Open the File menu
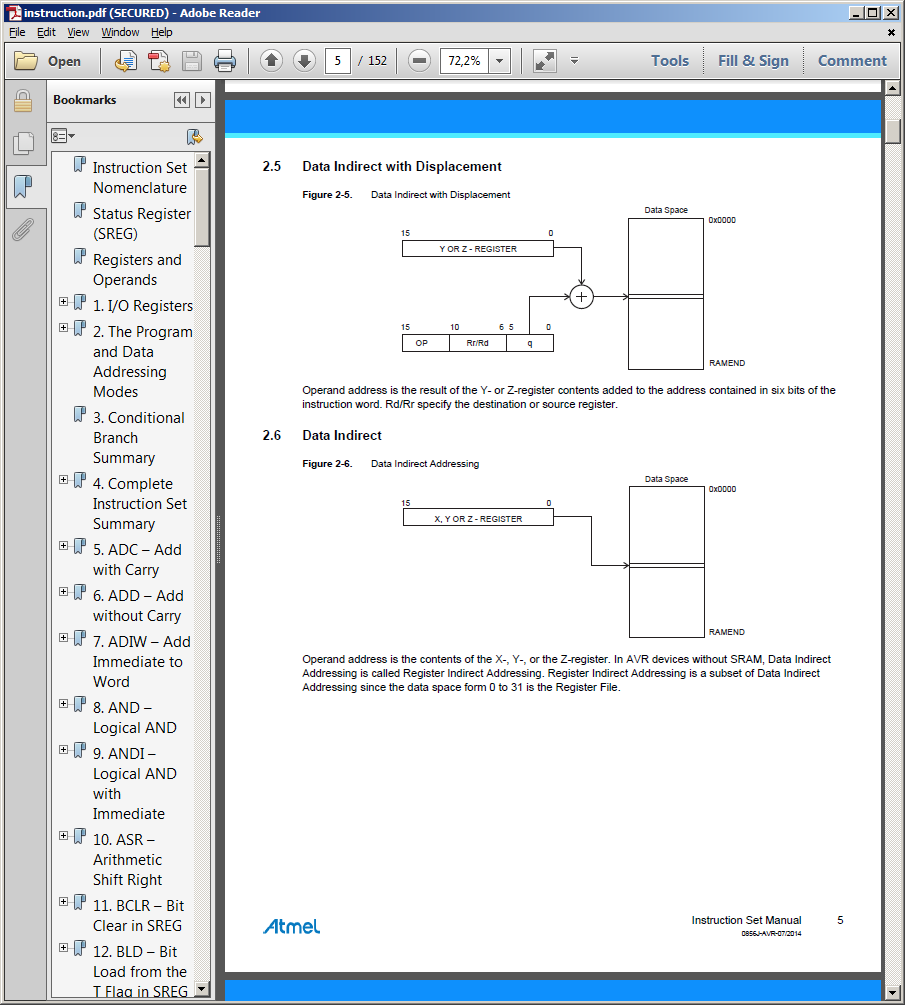 (17, 32)
